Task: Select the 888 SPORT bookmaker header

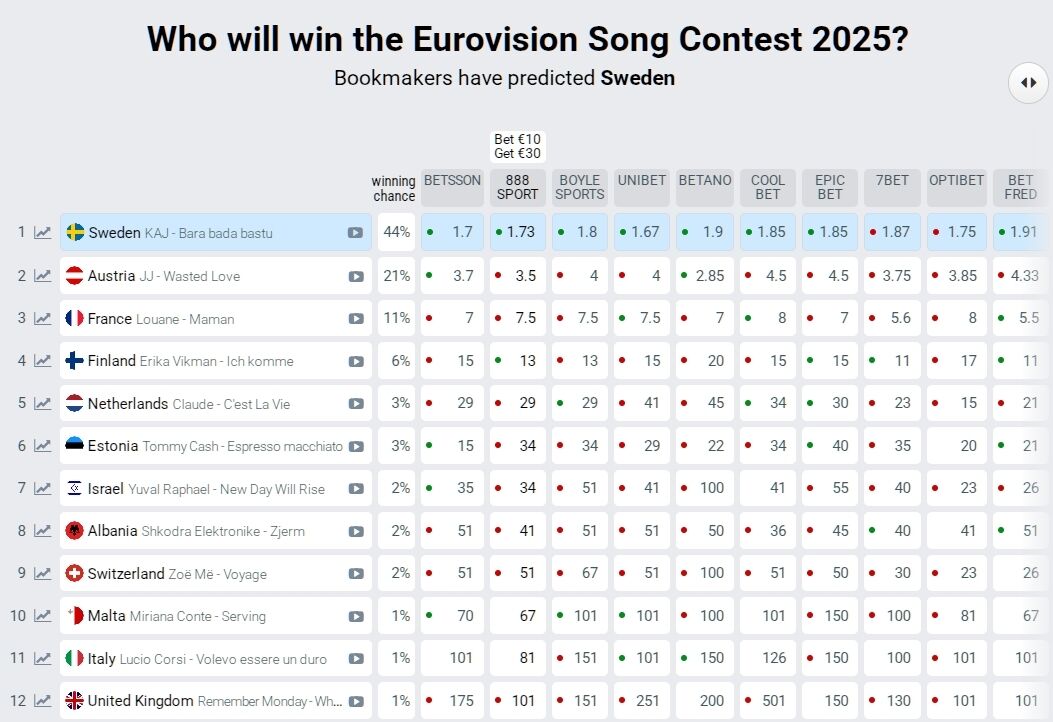Action: (x=517, y=187)
